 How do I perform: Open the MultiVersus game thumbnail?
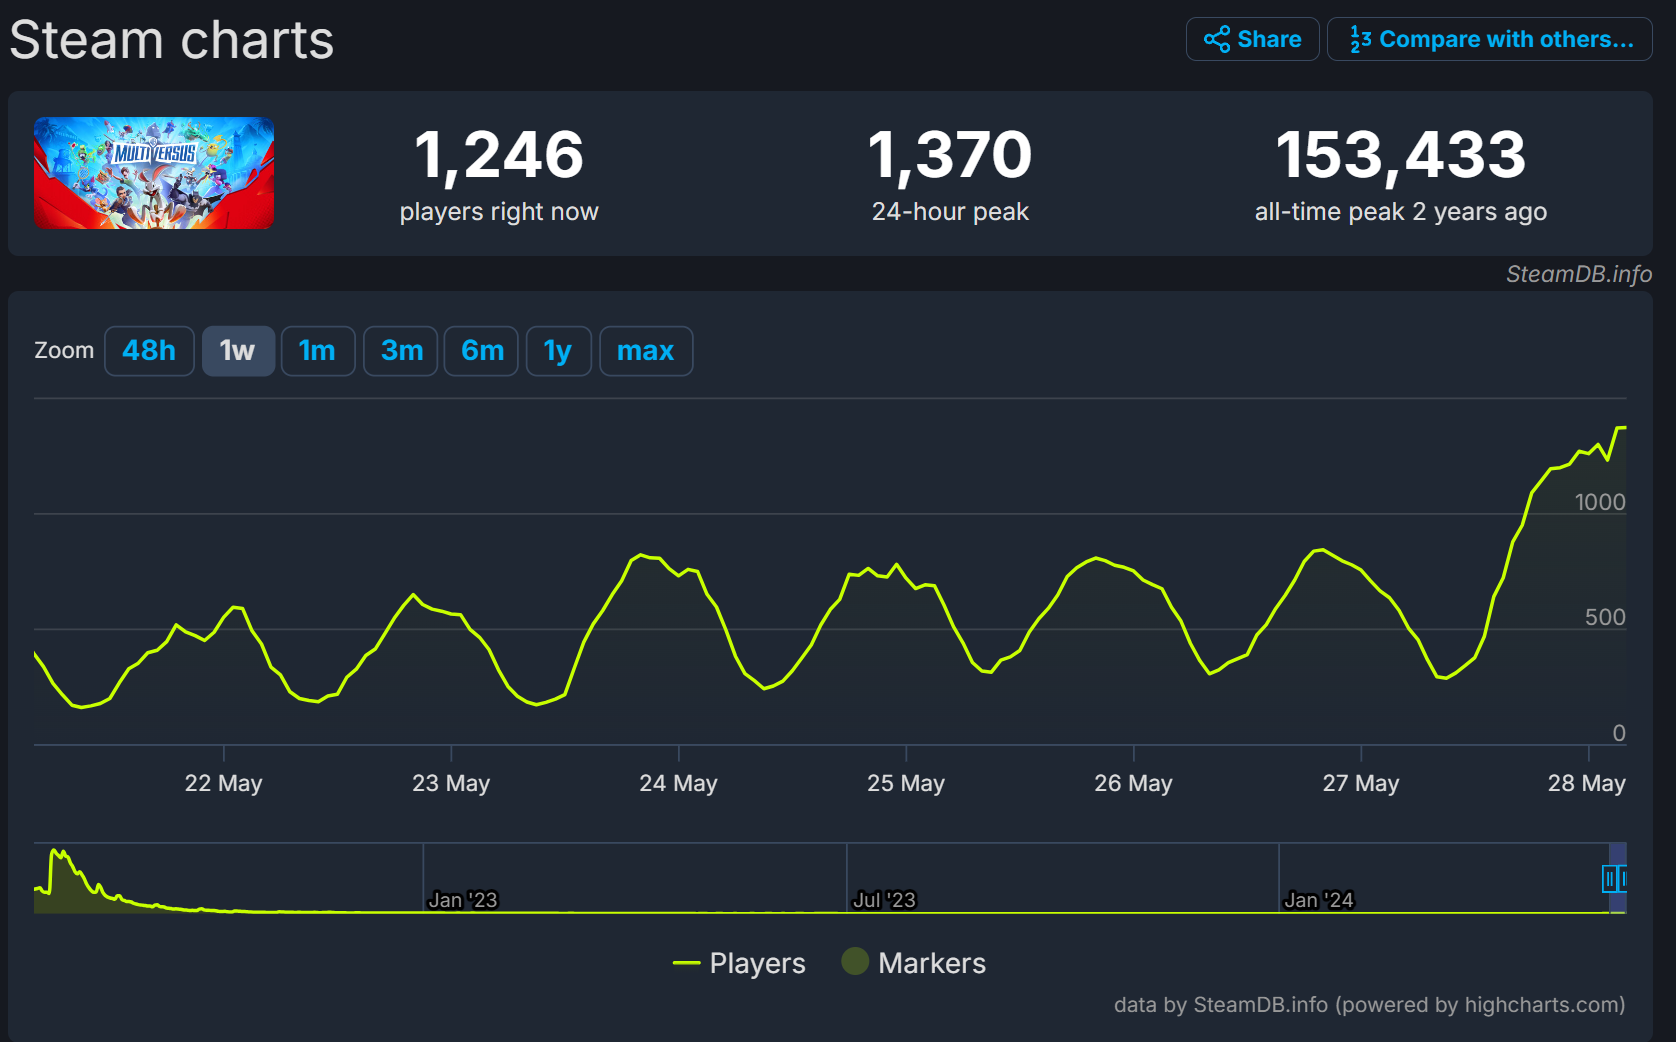pos(154,173)
